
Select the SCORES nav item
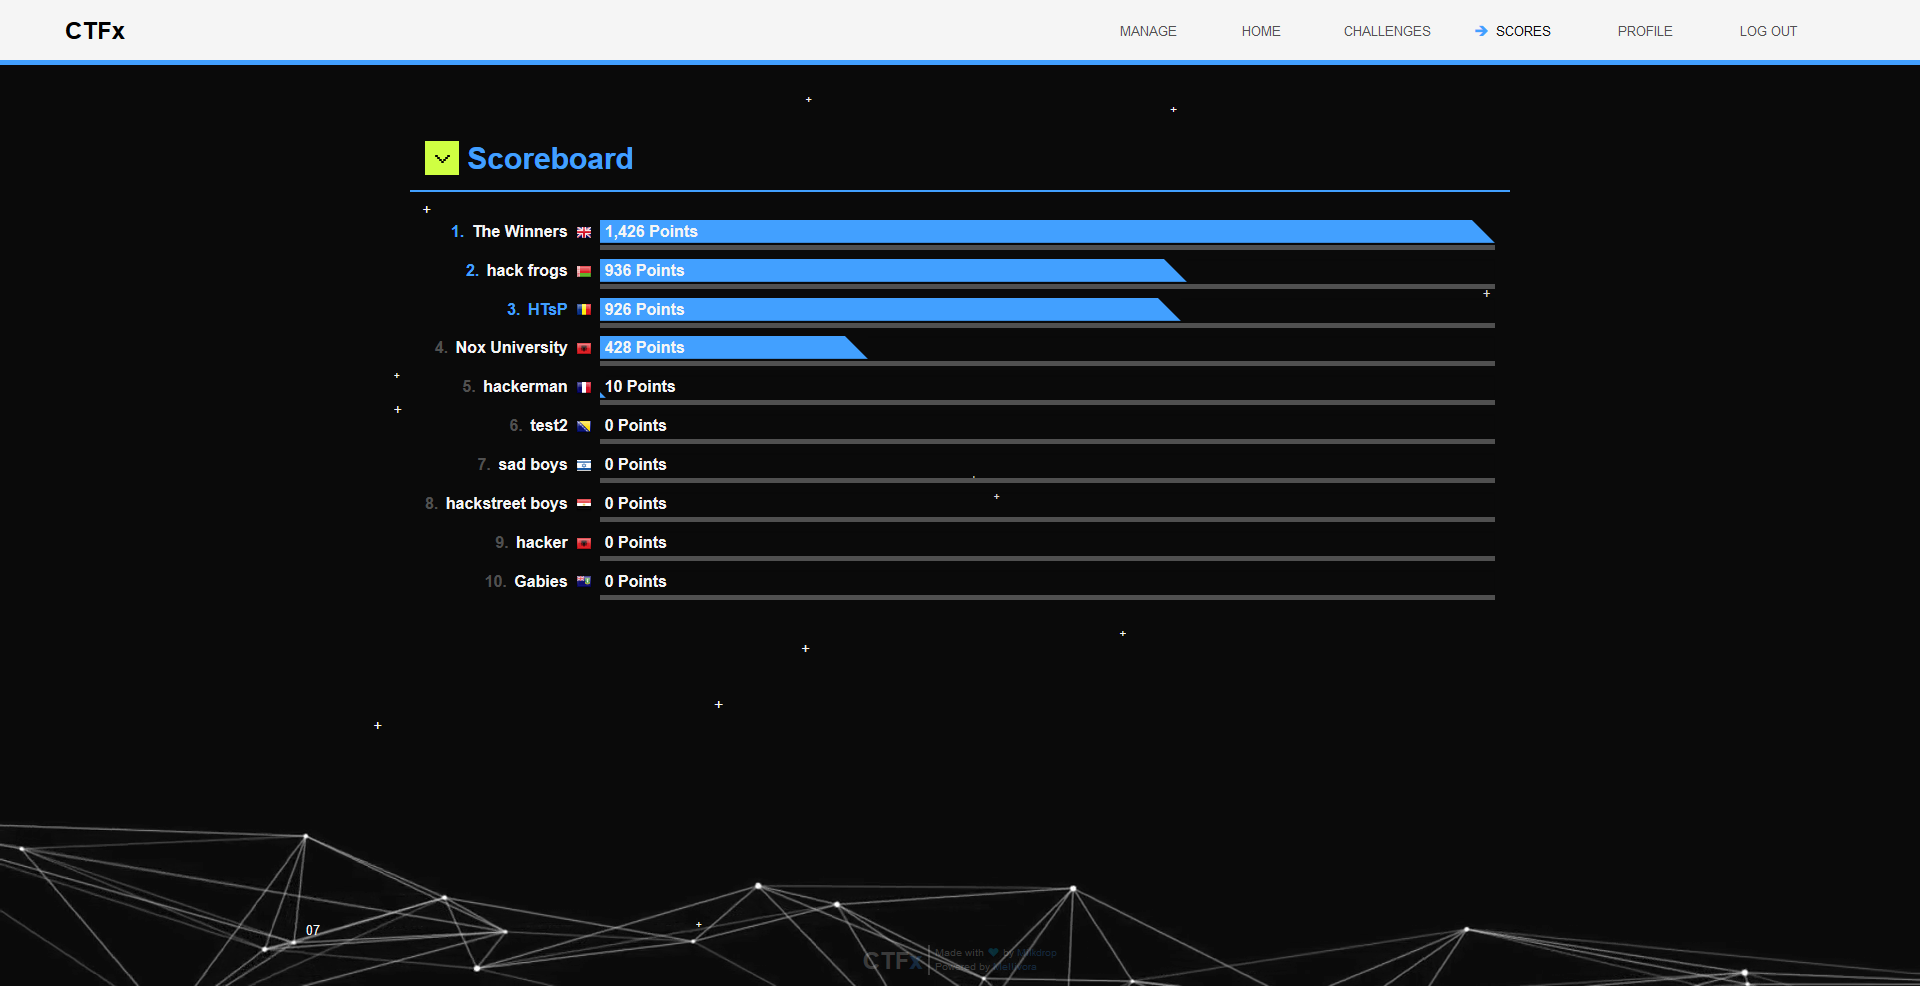point(1523,31)
